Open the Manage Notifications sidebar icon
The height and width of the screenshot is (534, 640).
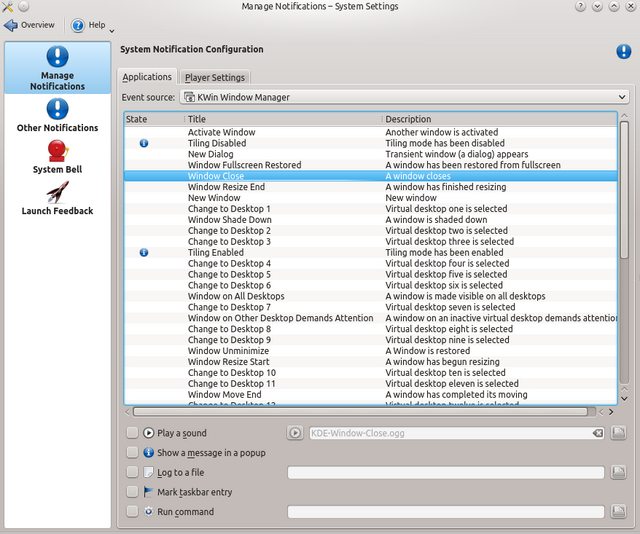57,68
